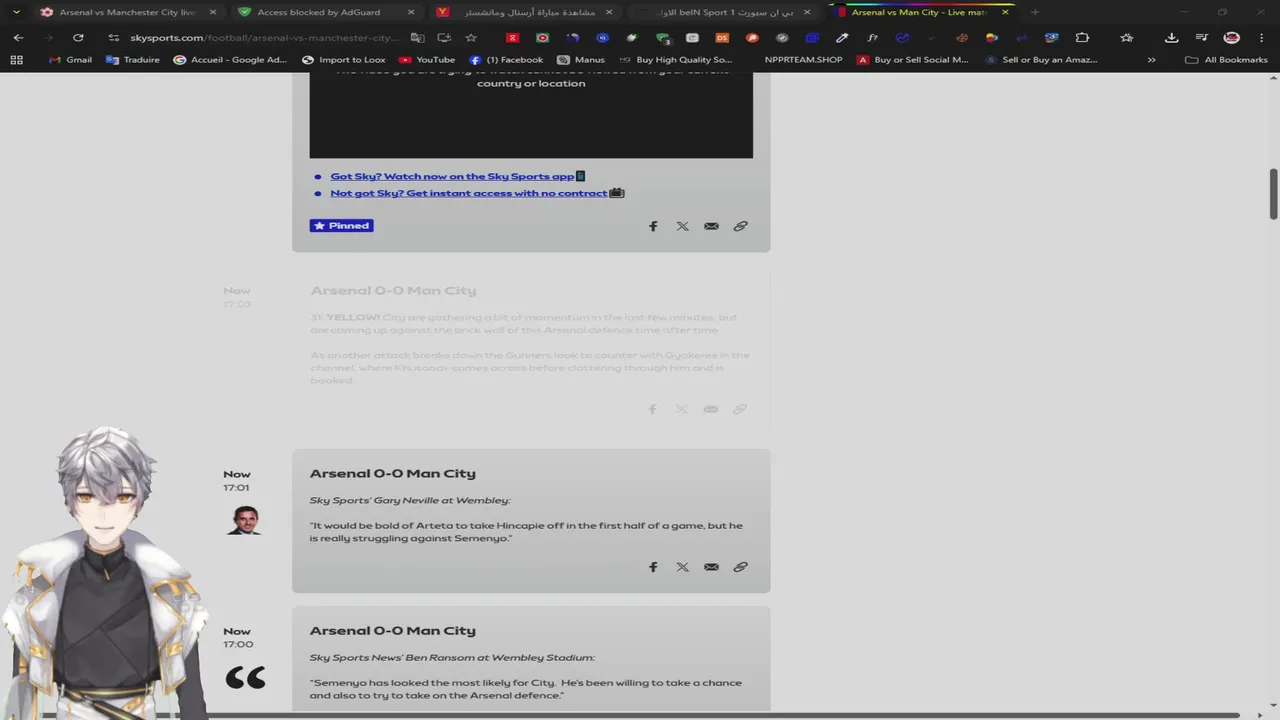The width and height of the screenshot is (1280, 720).
Task: Click the vertical page scrollbar thumb
Action: pyautogui.click(x=1274, y=194)
